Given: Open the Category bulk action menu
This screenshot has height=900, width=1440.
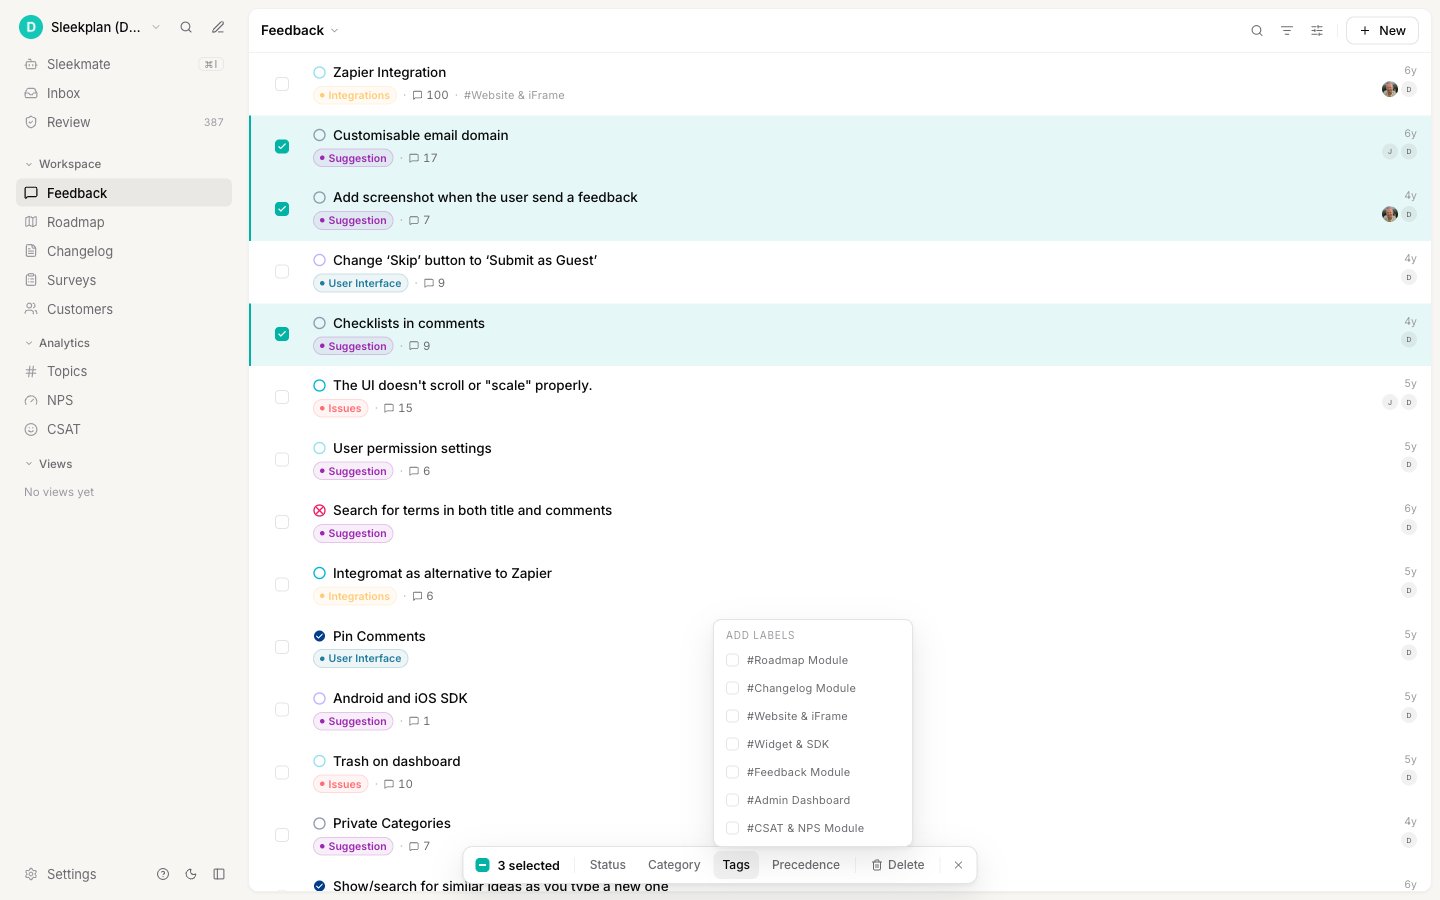Looking at the screenshot, I should click(674, 865).
